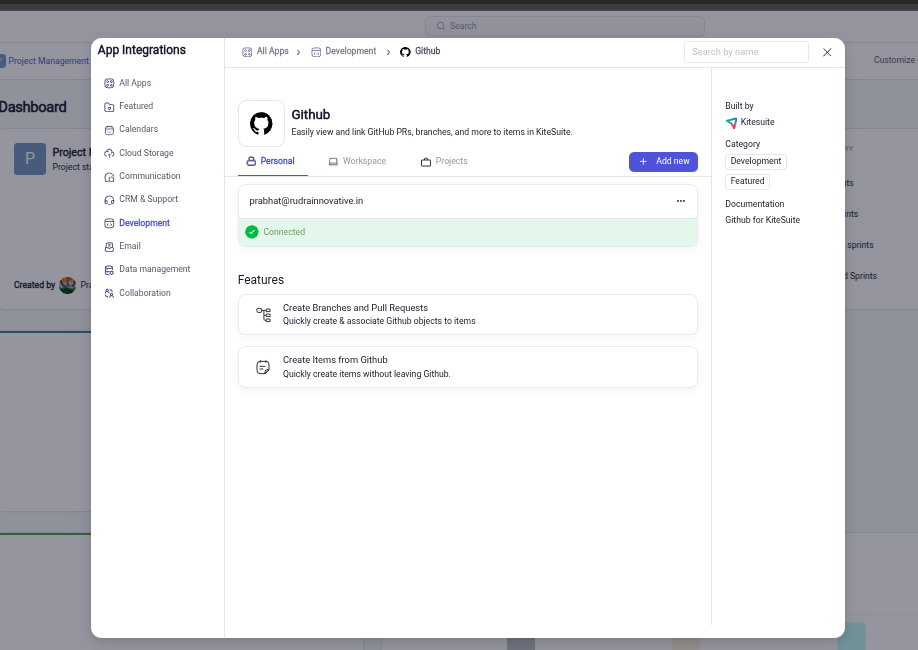Click the CRM & Support headset icon
918x650 pixels.
point(109,200)
